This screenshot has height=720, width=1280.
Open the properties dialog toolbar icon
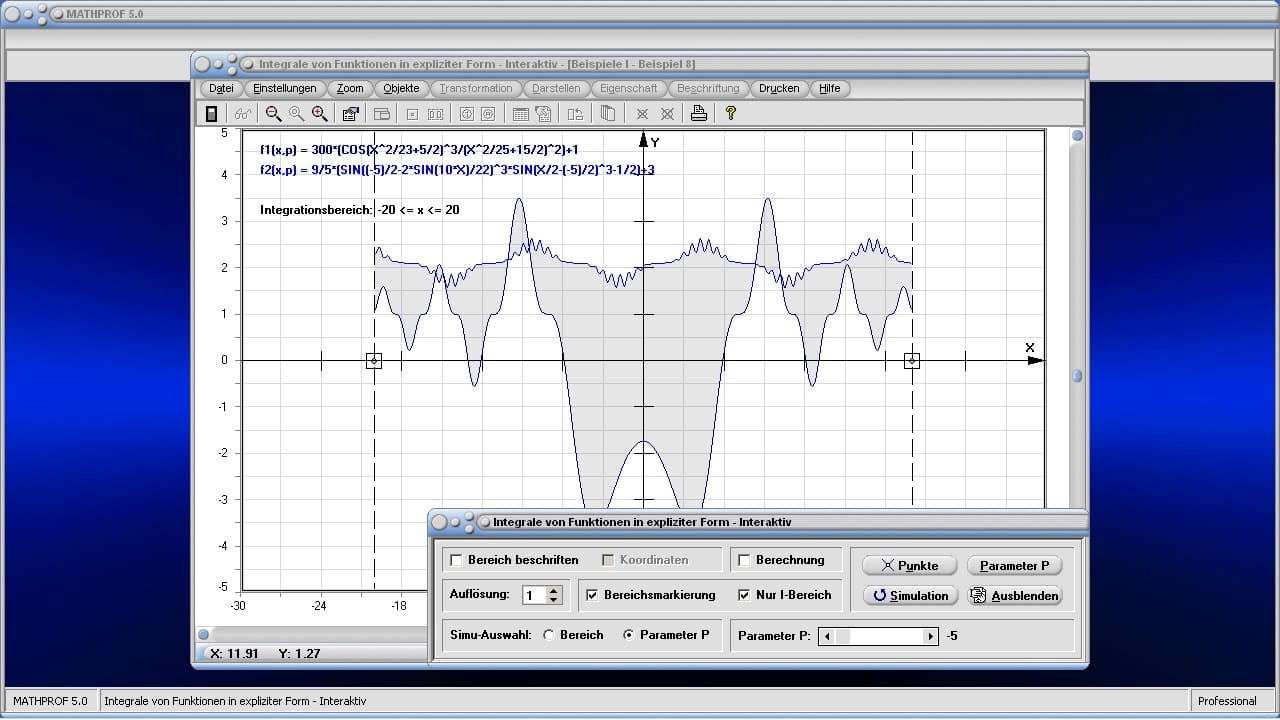pyautogui.click(x=351, y=114)
